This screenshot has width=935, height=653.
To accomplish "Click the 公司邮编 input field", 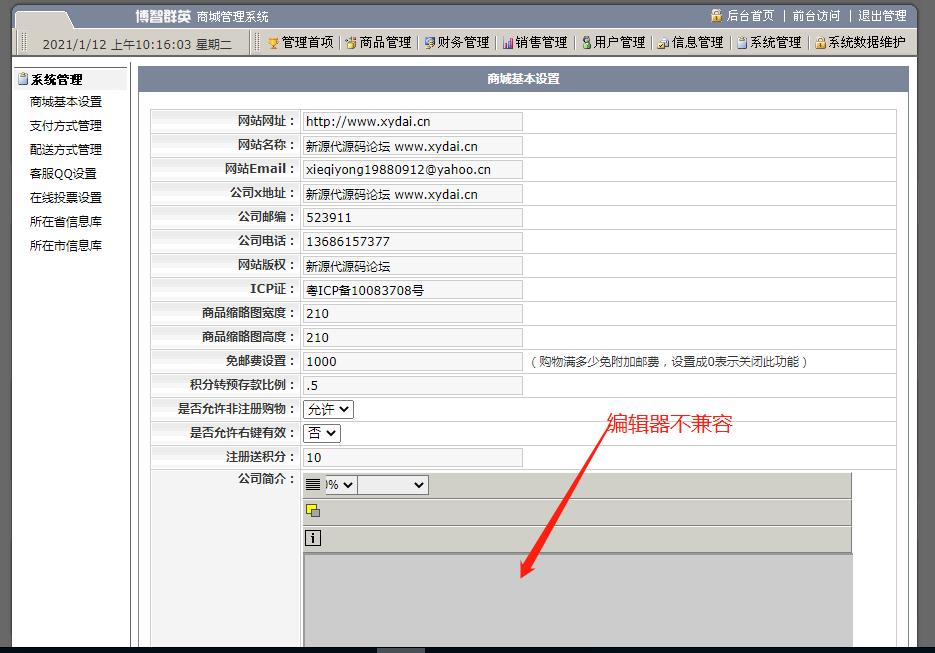I will pos(413,218).
